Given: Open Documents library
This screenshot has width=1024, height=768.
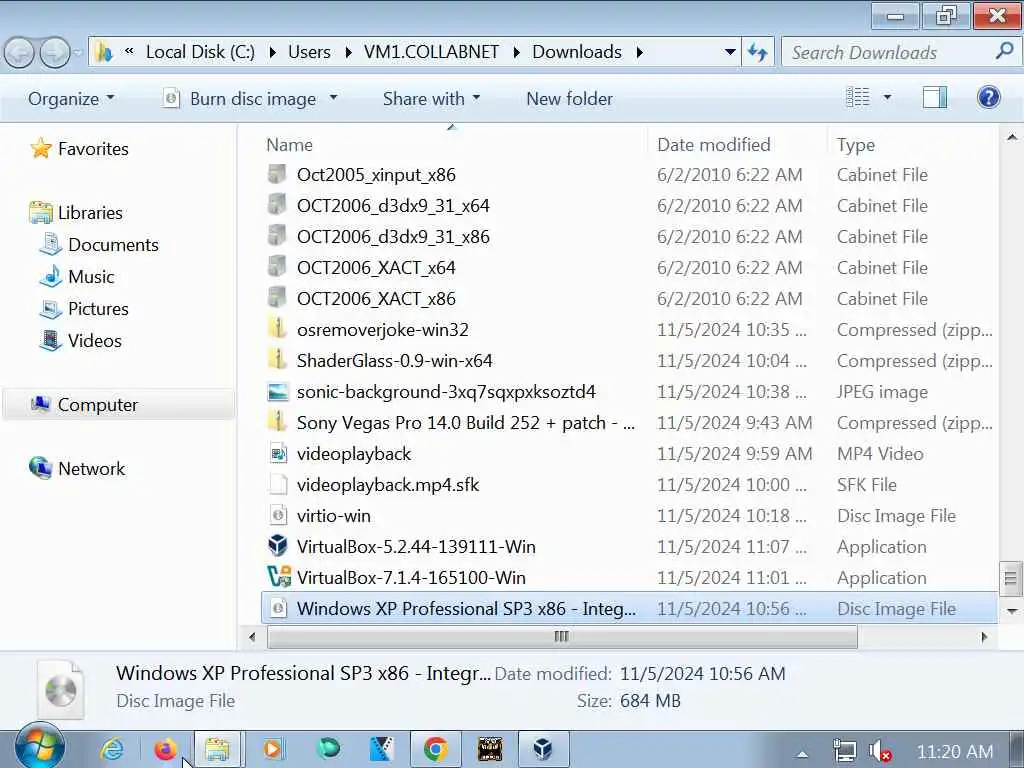Looking at the screenshot, I should click(99, 245).
